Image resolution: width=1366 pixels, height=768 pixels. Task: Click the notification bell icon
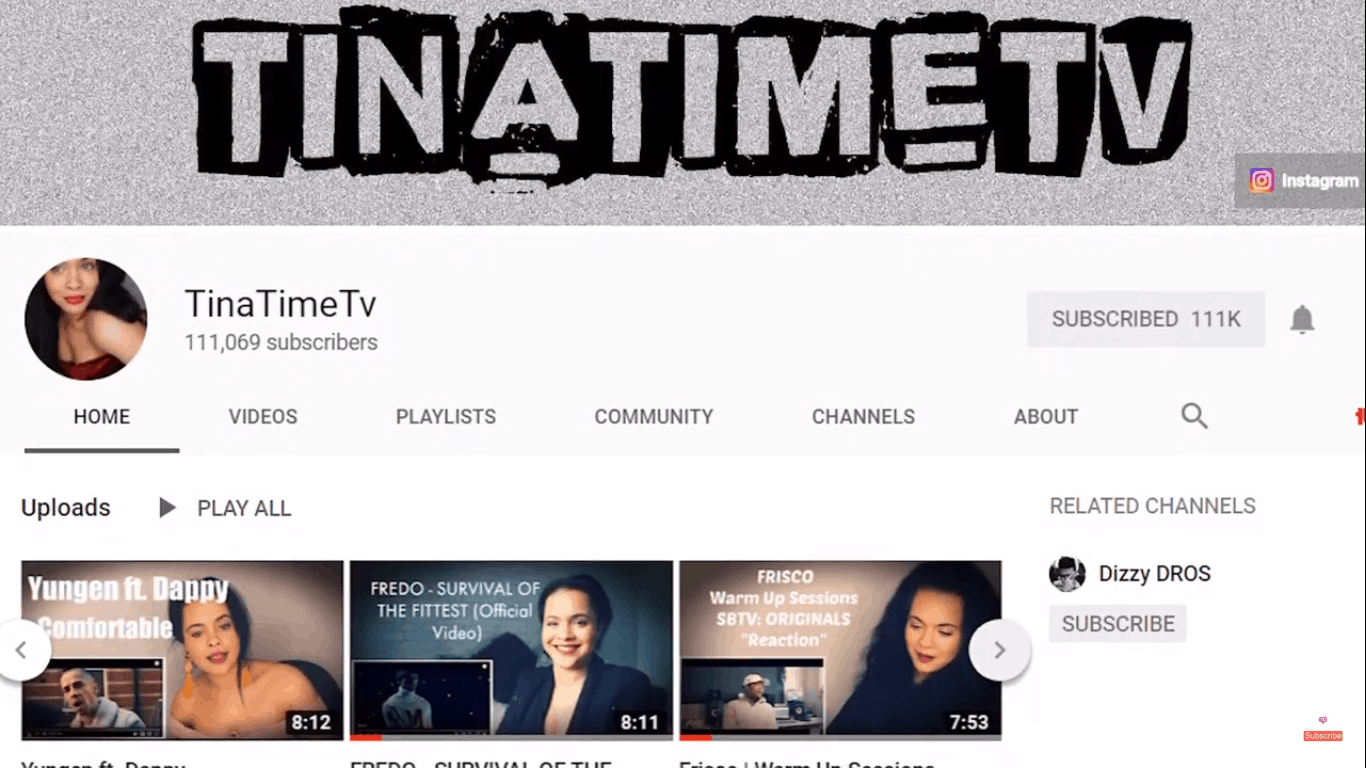[x=1301, y=319]
